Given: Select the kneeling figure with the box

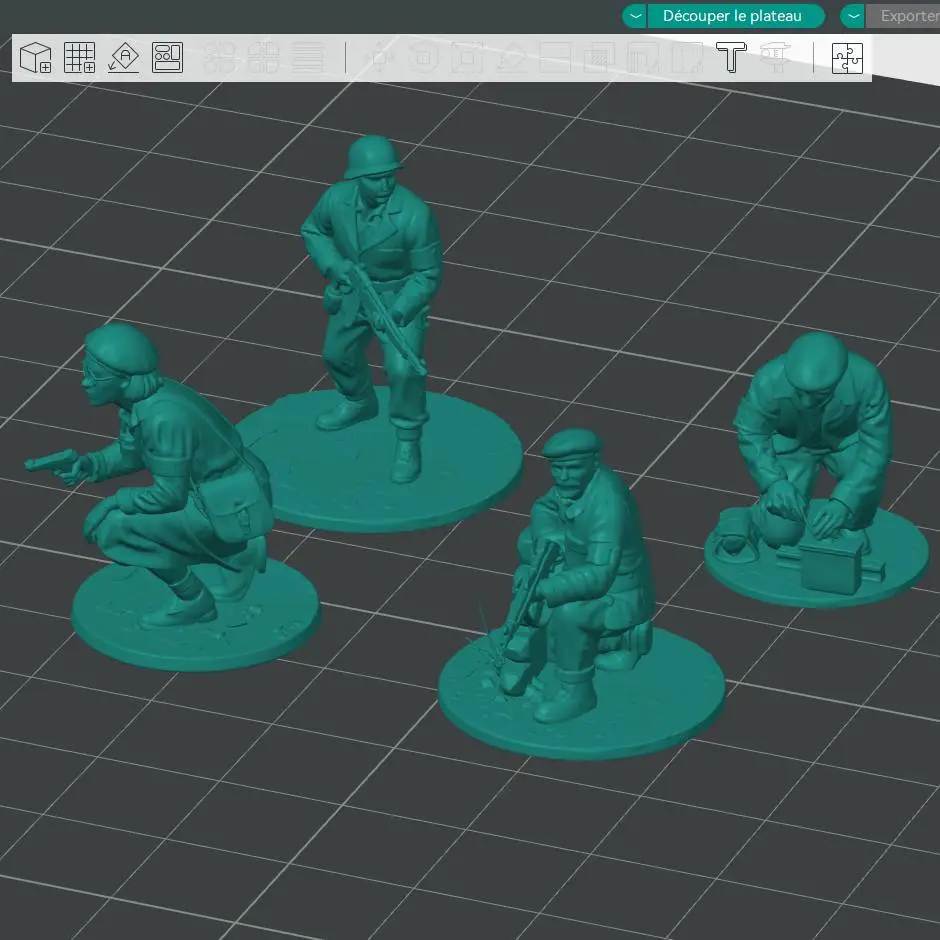Looking at the screenshot, I should click(x=815, y=468).
